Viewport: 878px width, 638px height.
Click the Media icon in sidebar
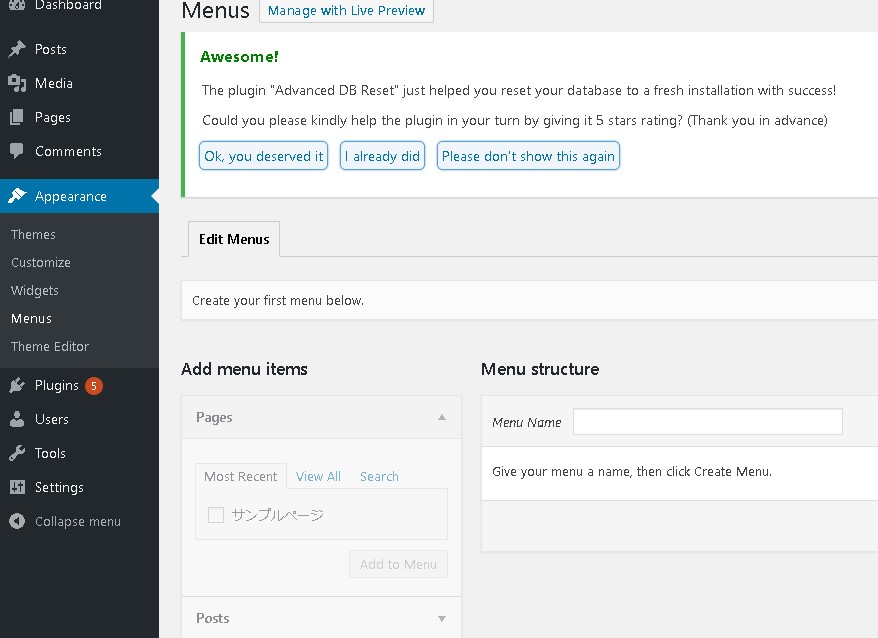point(17,83)
